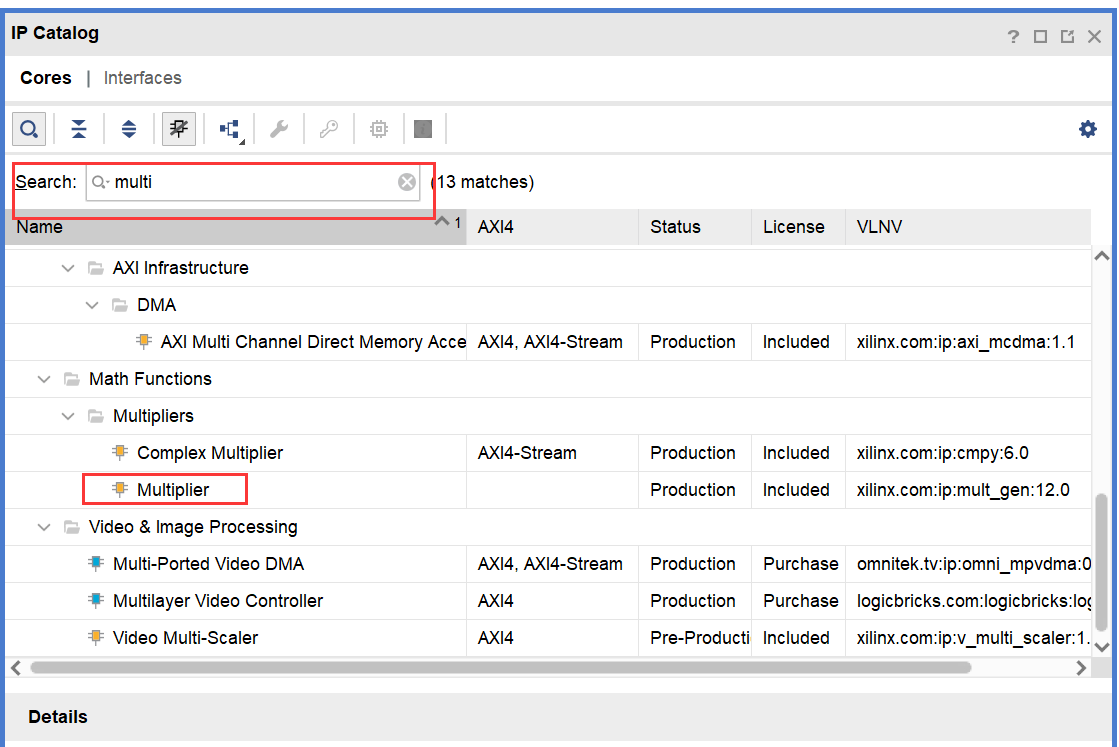Collapse the AXI Infrastructure folder
1119x747 pixels.
68,268
